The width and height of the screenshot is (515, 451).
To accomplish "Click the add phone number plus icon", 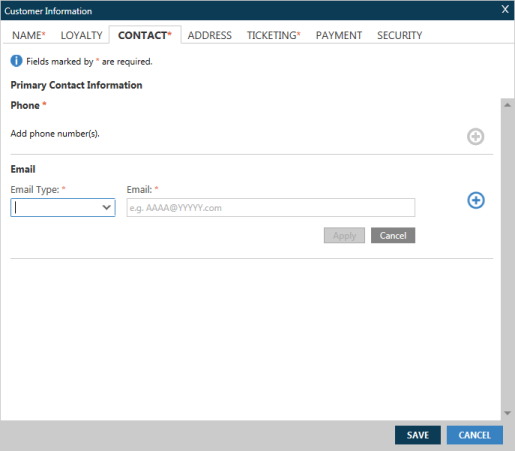I will click(475, 136).
